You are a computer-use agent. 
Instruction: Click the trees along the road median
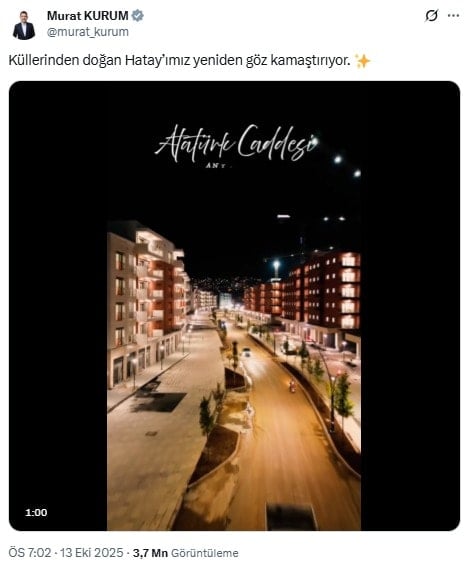coord(209,413)
